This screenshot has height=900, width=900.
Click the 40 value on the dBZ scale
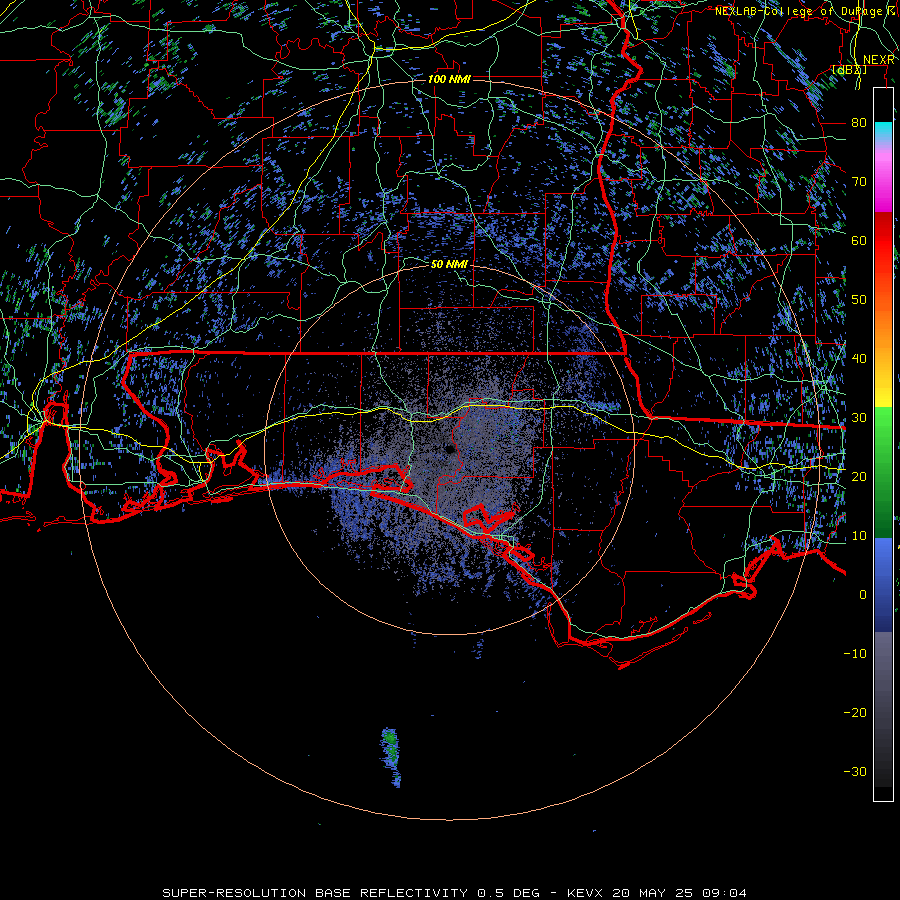pyautogui.click(x=859, y=358)
